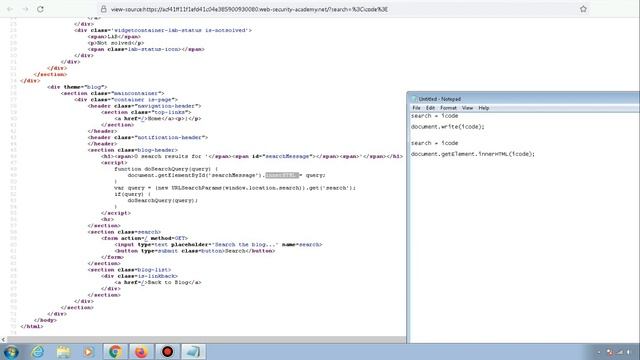Open the Notepad Format menu

coord(448,108)
